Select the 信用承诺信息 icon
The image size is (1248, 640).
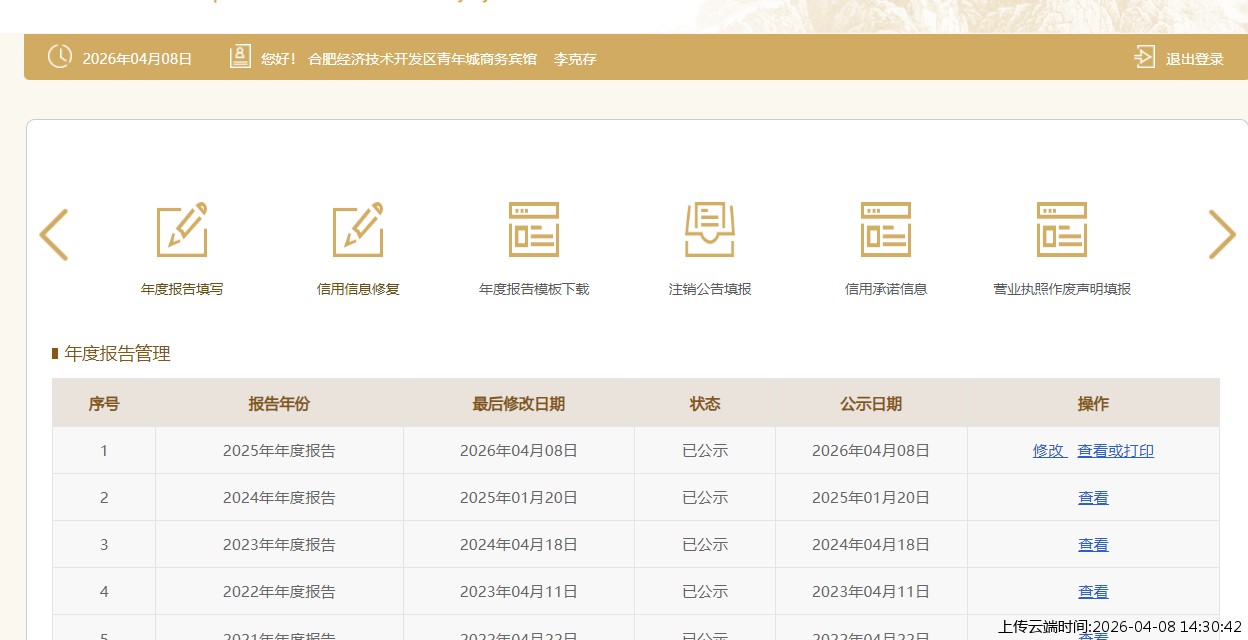click(x=886, y=230)
